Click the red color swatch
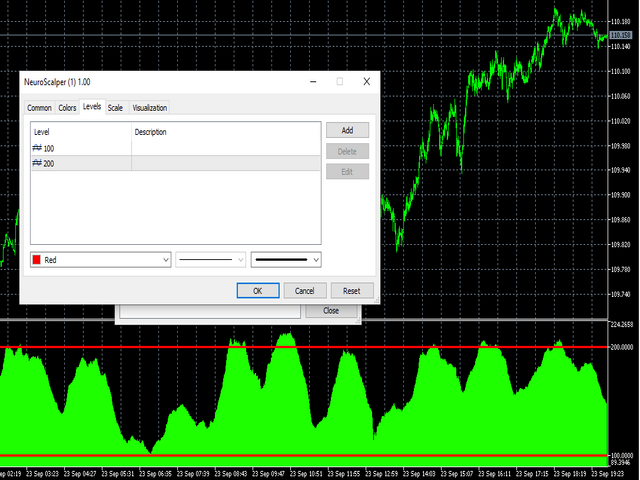This screenshot has width=640, height=480. pyautogui.click(x=37, y=260)
